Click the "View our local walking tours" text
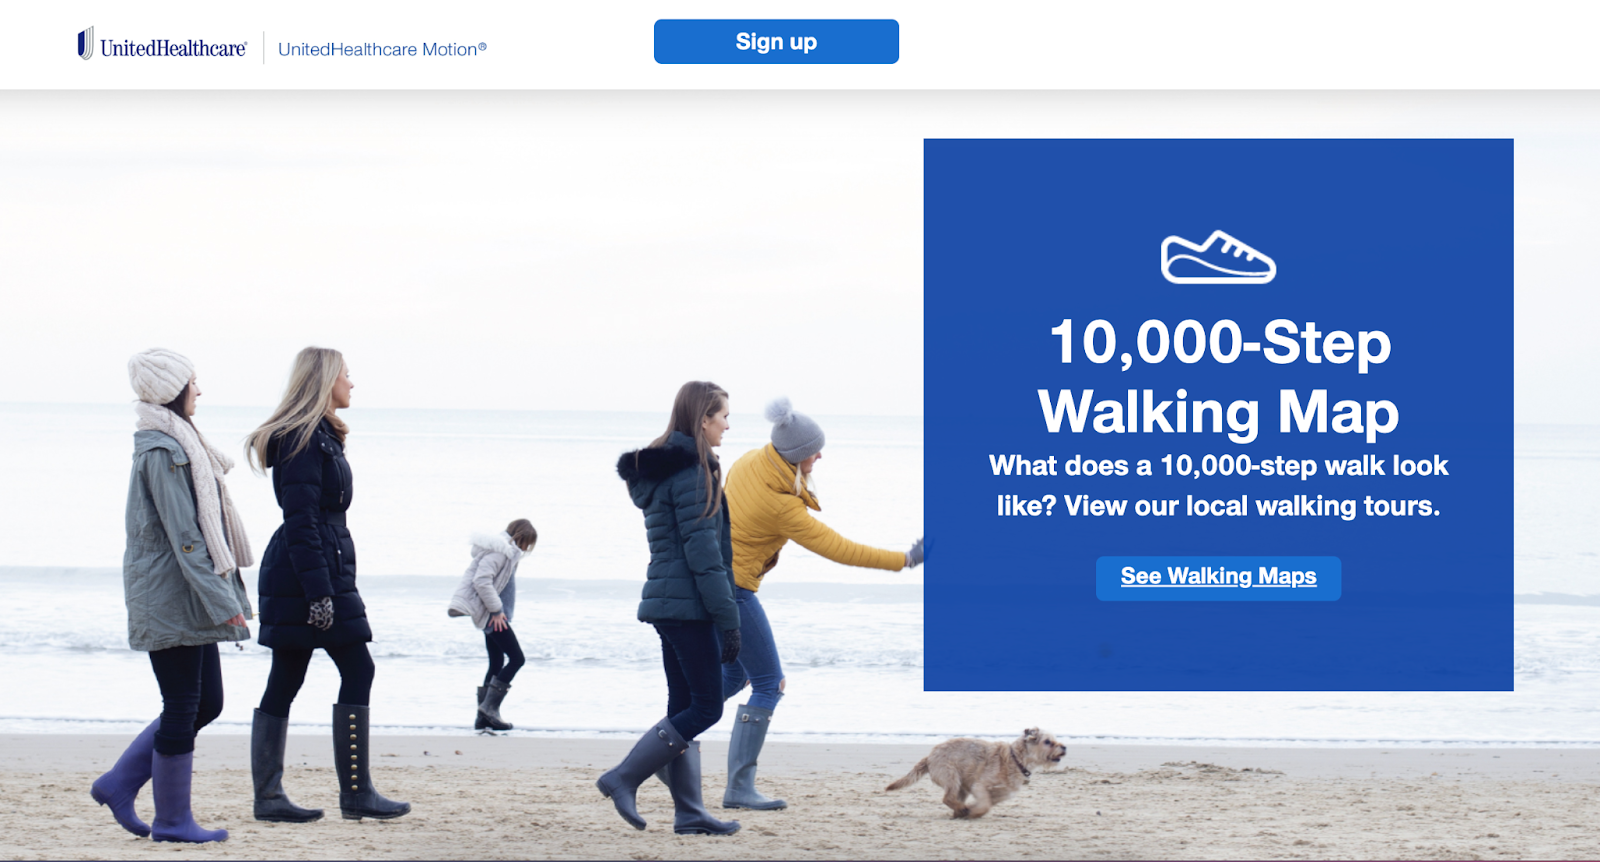 pos(1252,506)
